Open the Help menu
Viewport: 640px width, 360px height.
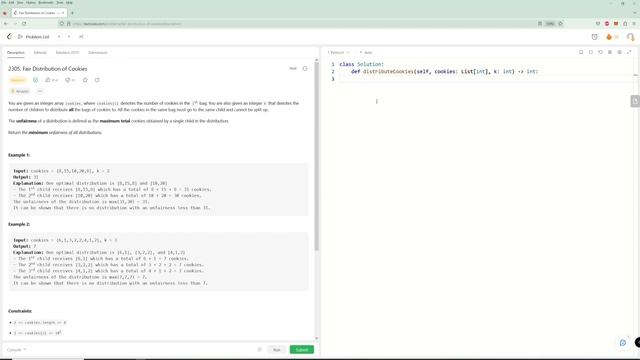(69, 2)
